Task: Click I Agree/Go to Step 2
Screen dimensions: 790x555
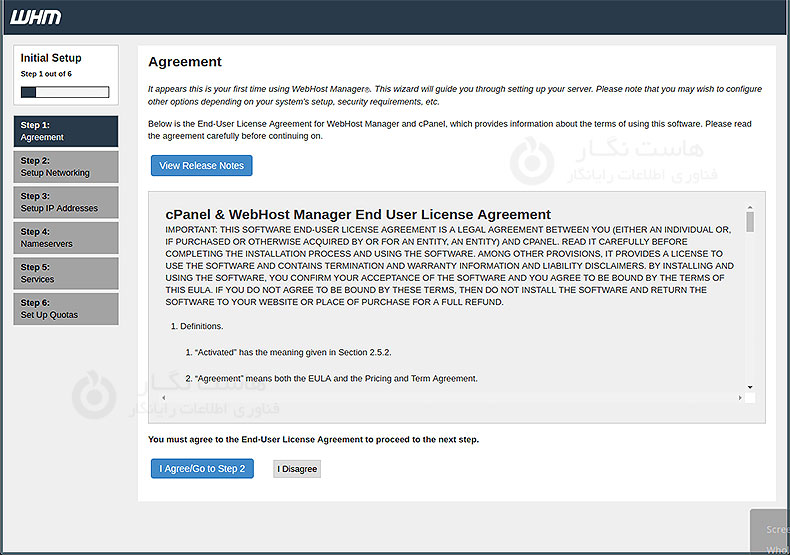Action: (202, 469)
